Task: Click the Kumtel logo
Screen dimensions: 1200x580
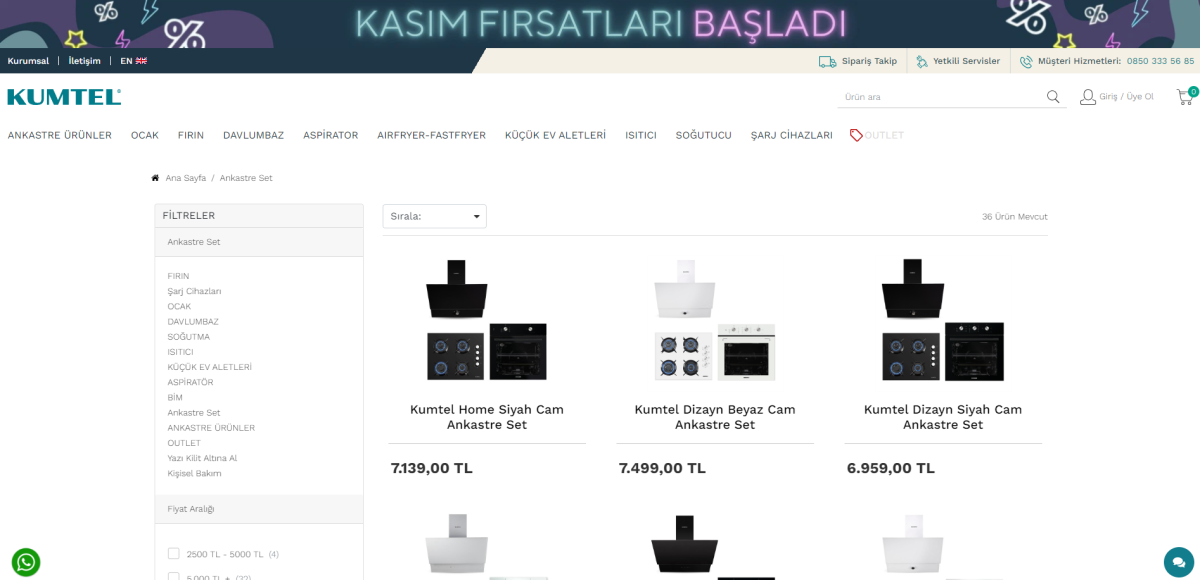Action: click(64, 97)
